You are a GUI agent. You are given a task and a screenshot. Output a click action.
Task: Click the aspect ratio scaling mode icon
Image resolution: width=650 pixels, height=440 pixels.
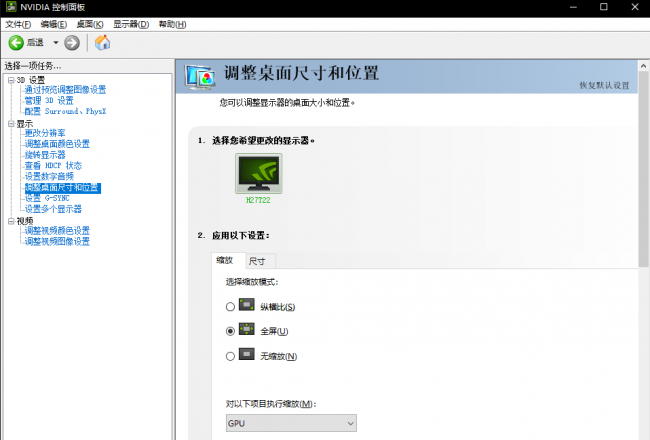tap(247, 305)
